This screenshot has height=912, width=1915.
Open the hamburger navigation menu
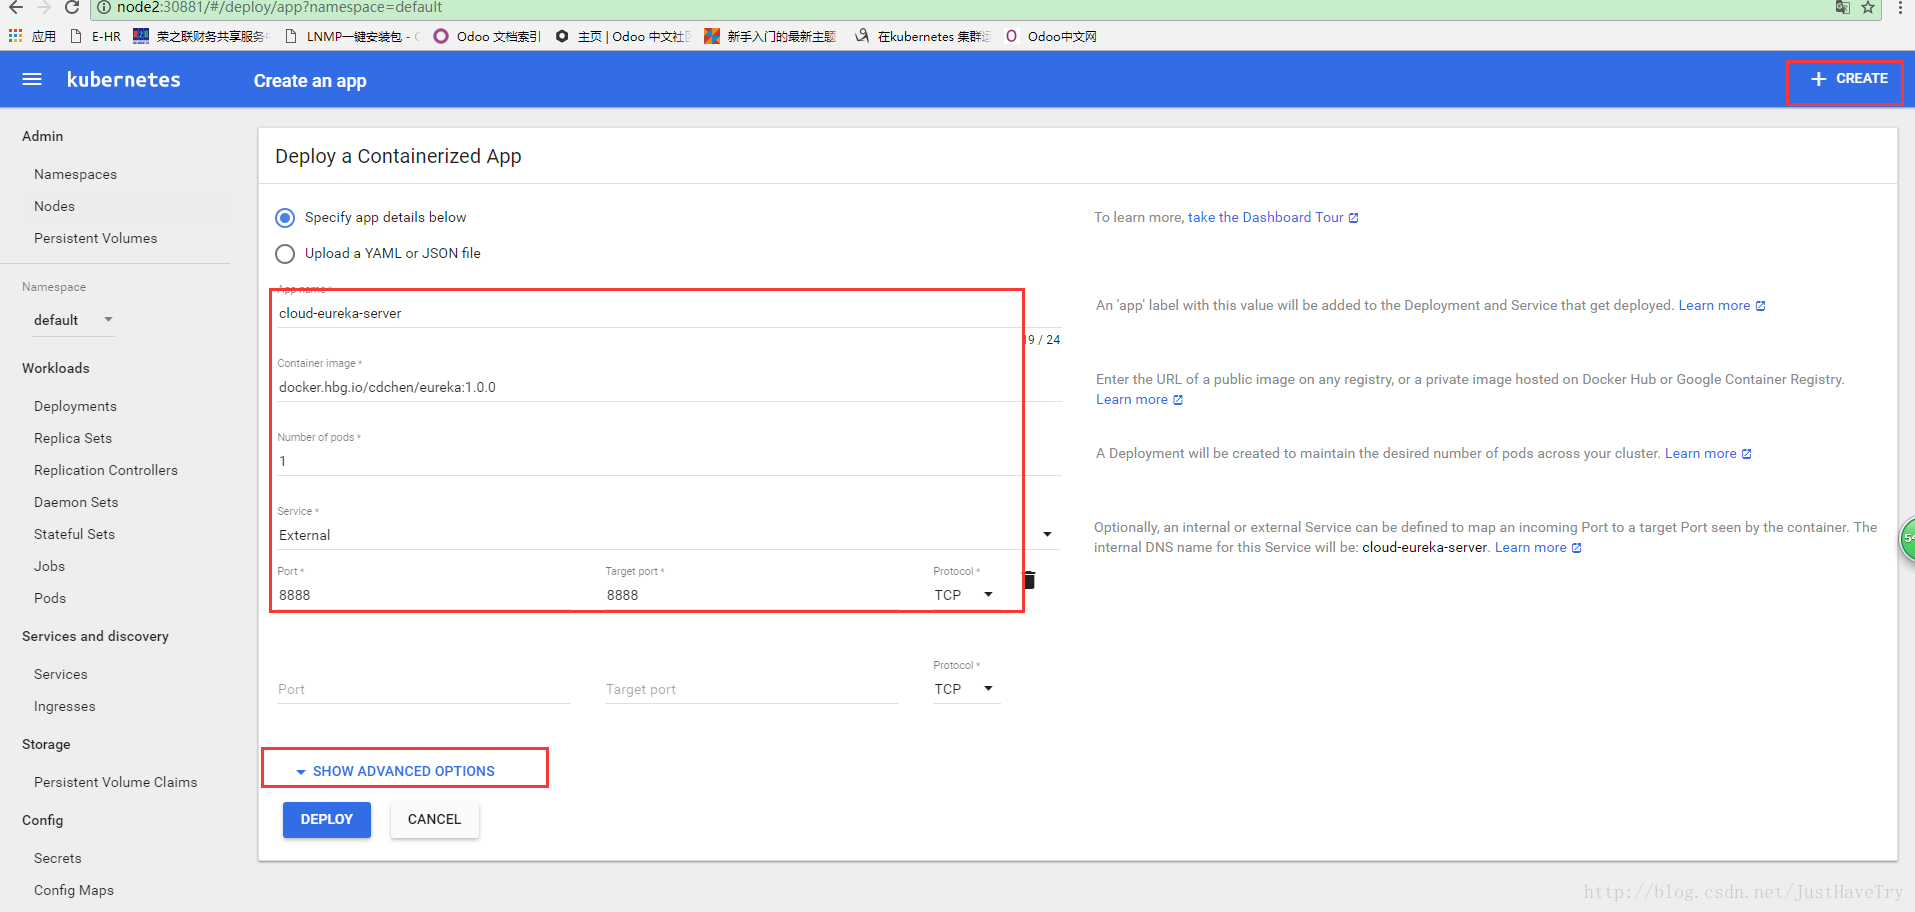tap(32, 79)
